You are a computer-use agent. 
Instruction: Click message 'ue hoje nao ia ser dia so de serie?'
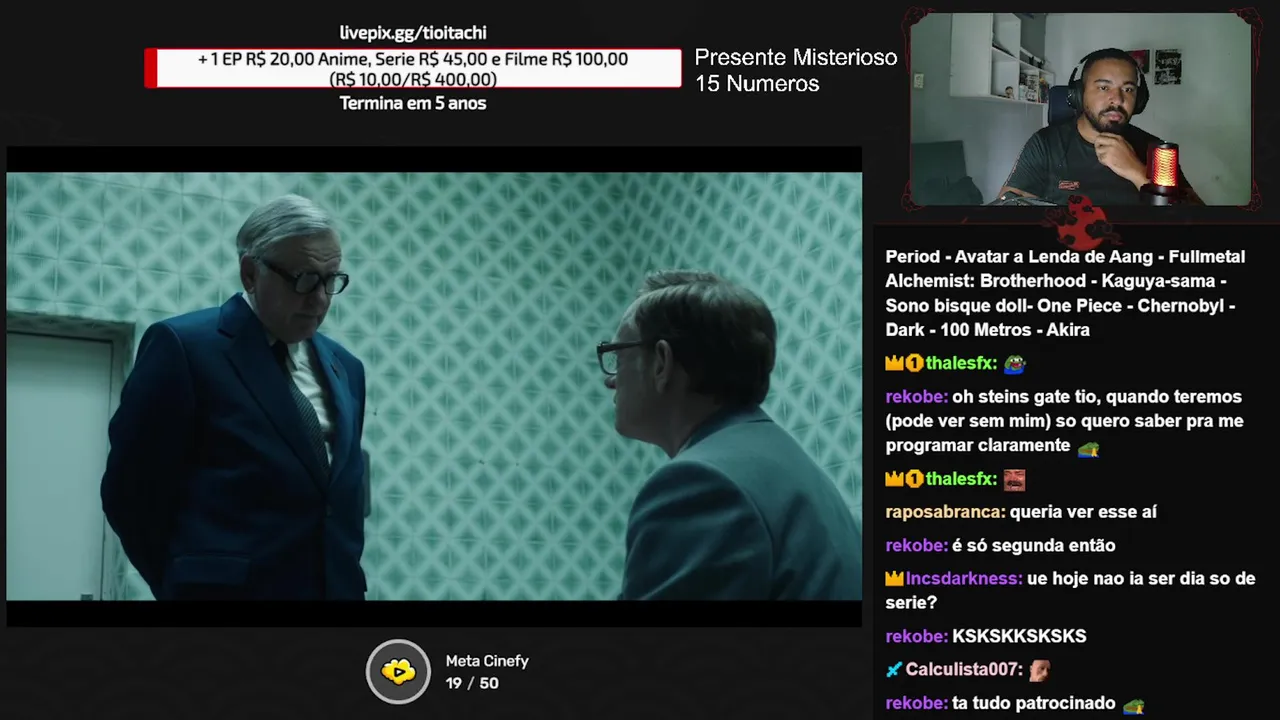[x=1070, y=590]
